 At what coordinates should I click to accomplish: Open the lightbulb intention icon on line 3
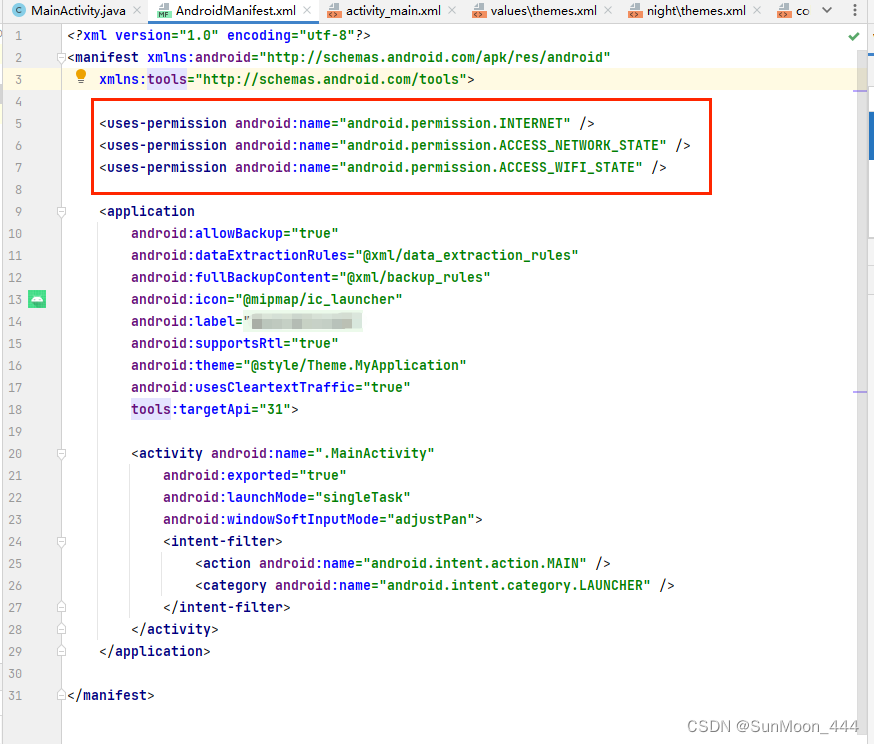click(81, 77)
